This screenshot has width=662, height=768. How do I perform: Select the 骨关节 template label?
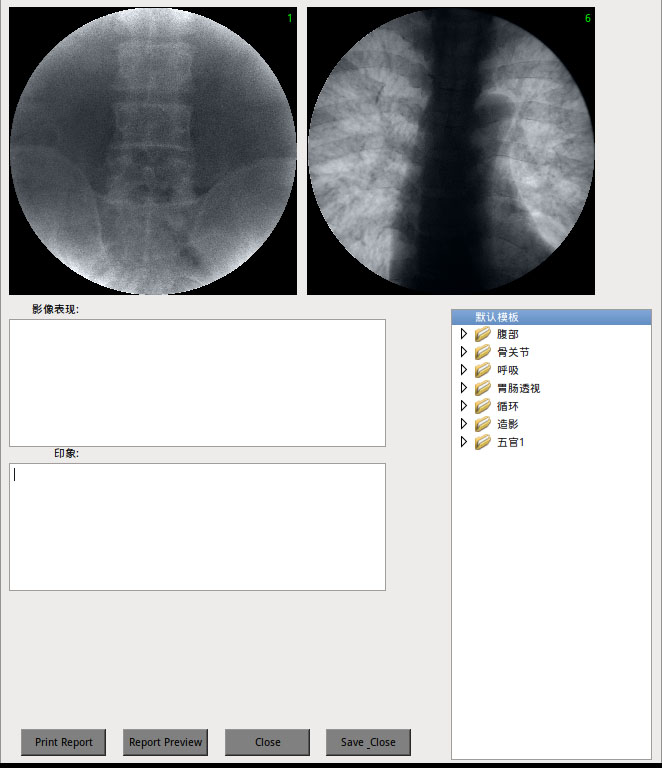click(x=513, y=352)
